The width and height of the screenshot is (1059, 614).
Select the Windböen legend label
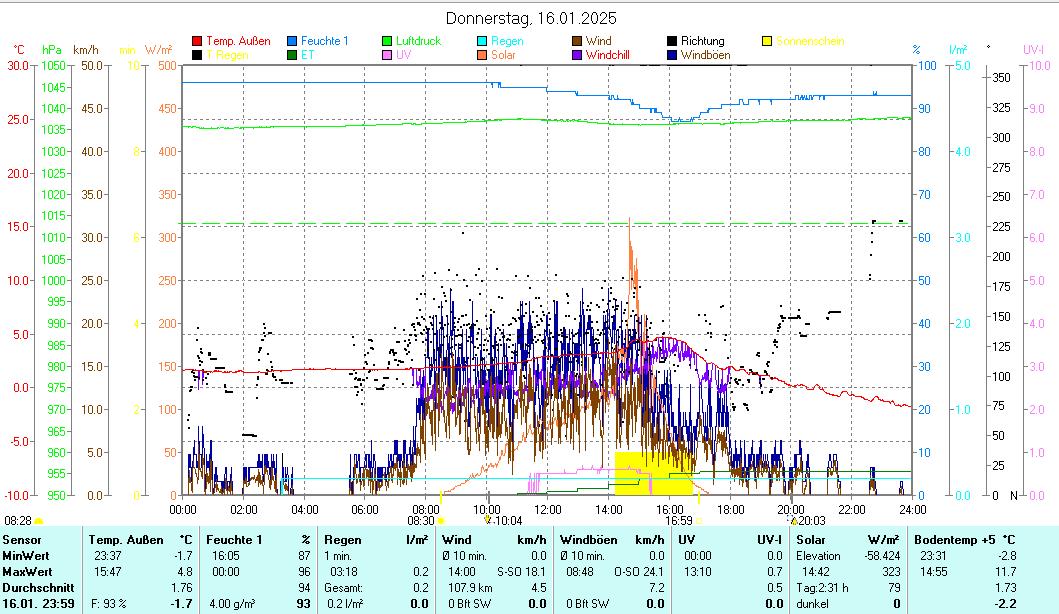(x=705, y=55)
